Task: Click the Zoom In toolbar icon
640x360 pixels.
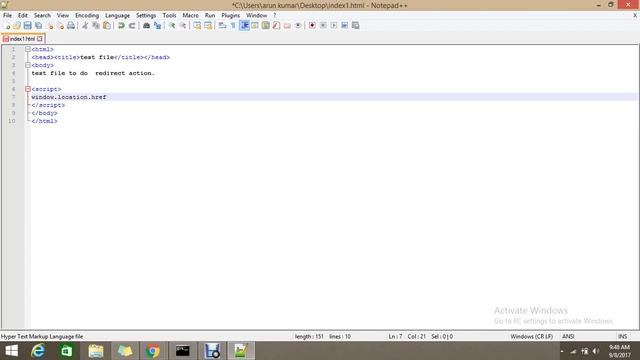Action: point(172,26)
